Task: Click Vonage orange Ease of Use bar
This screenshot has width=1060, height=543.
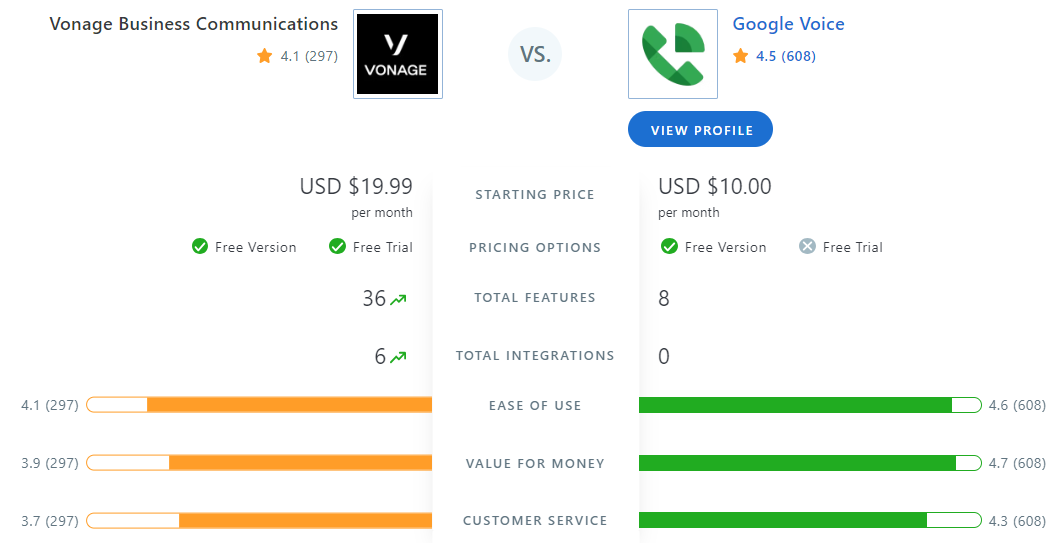Action: point(290,405)
